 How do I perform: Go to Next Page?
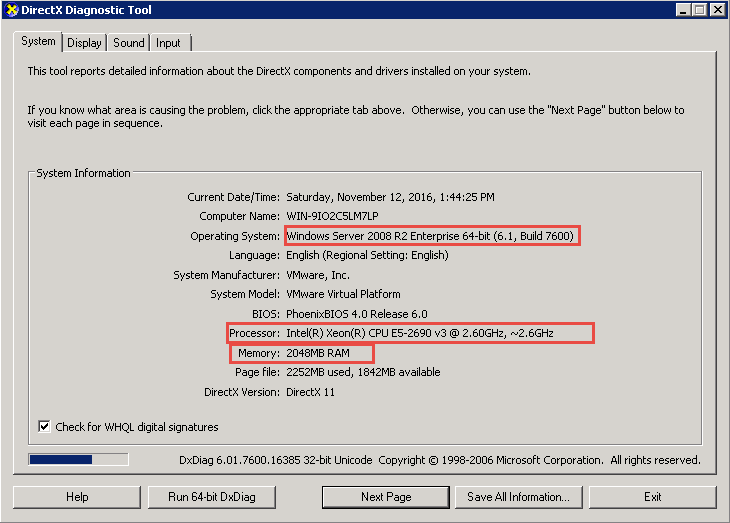[386, 497]
